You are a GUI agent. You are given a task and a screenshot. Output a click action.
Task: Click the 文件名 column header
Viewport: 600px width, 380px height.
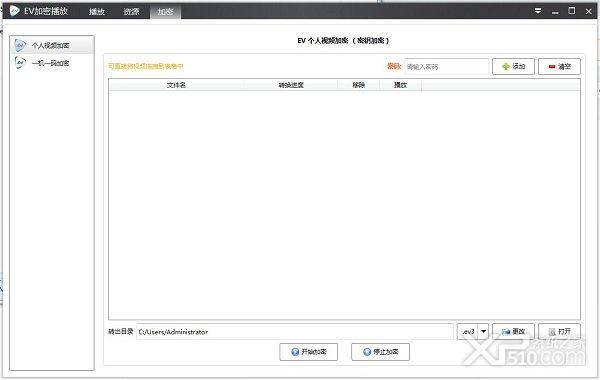point(176,85)
